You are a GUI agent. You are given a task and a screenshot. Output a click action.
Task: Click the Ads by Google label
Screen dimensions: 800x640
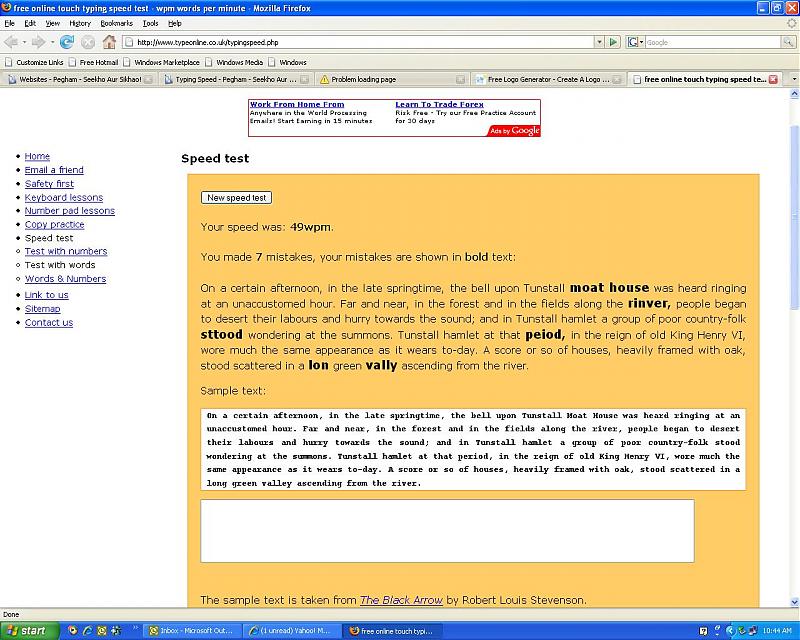(x=514, y=131)
